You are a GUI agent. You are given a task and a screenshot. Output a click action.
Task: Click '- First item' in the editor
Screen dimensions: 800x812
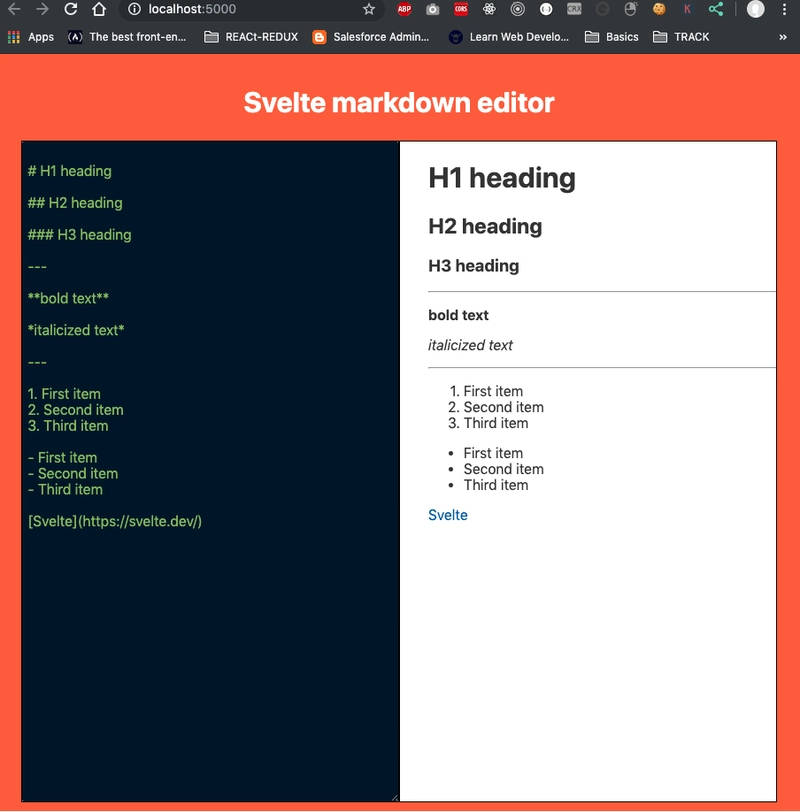(63, 457)
